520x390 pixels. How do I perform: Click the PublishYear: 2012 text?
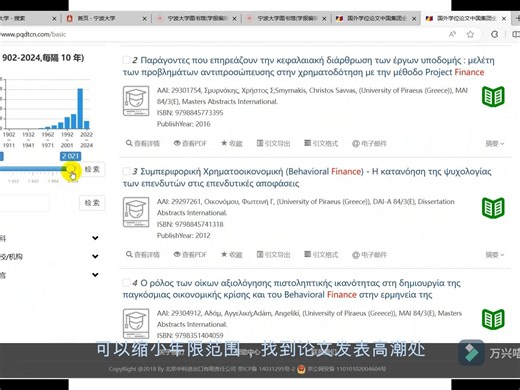click(x=184, y=235)
